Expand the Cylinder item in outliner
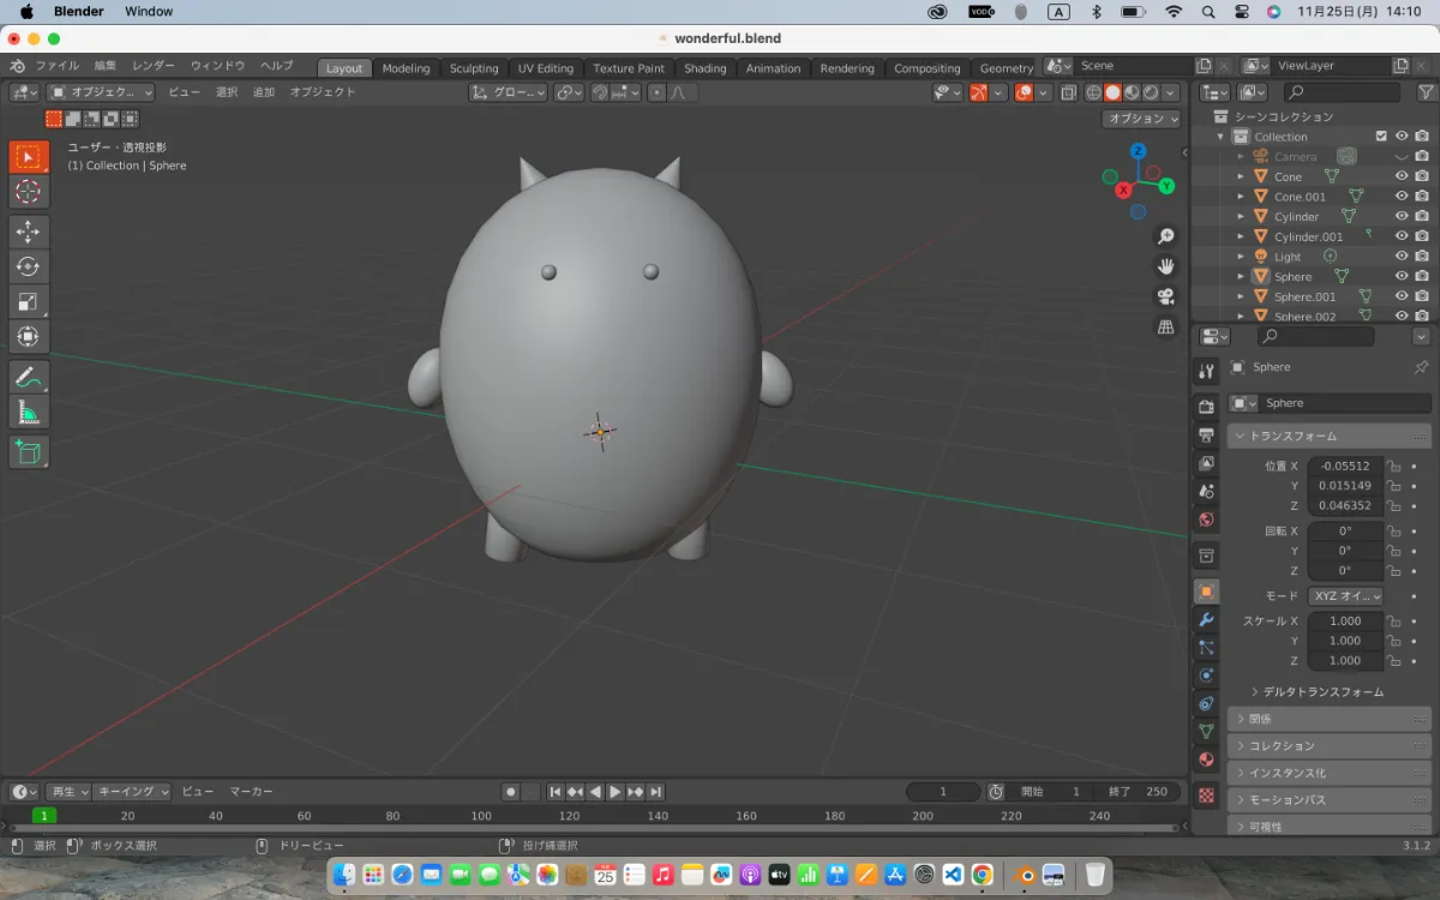 1241,217
